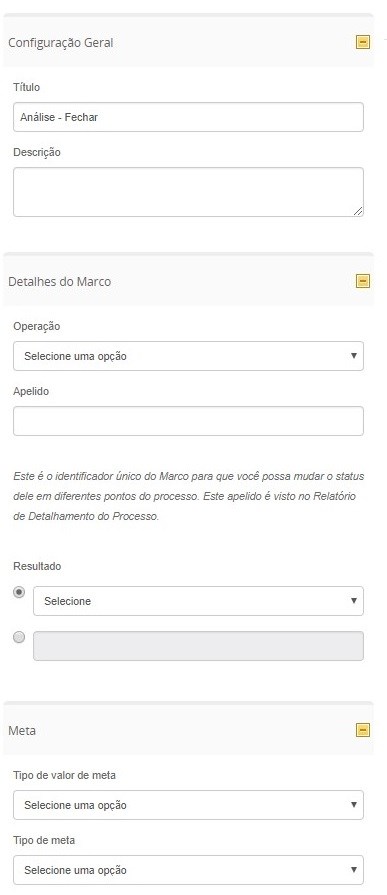Click the disabled gray Resultado text field
The image size is (387, 895).
(198, 646)
